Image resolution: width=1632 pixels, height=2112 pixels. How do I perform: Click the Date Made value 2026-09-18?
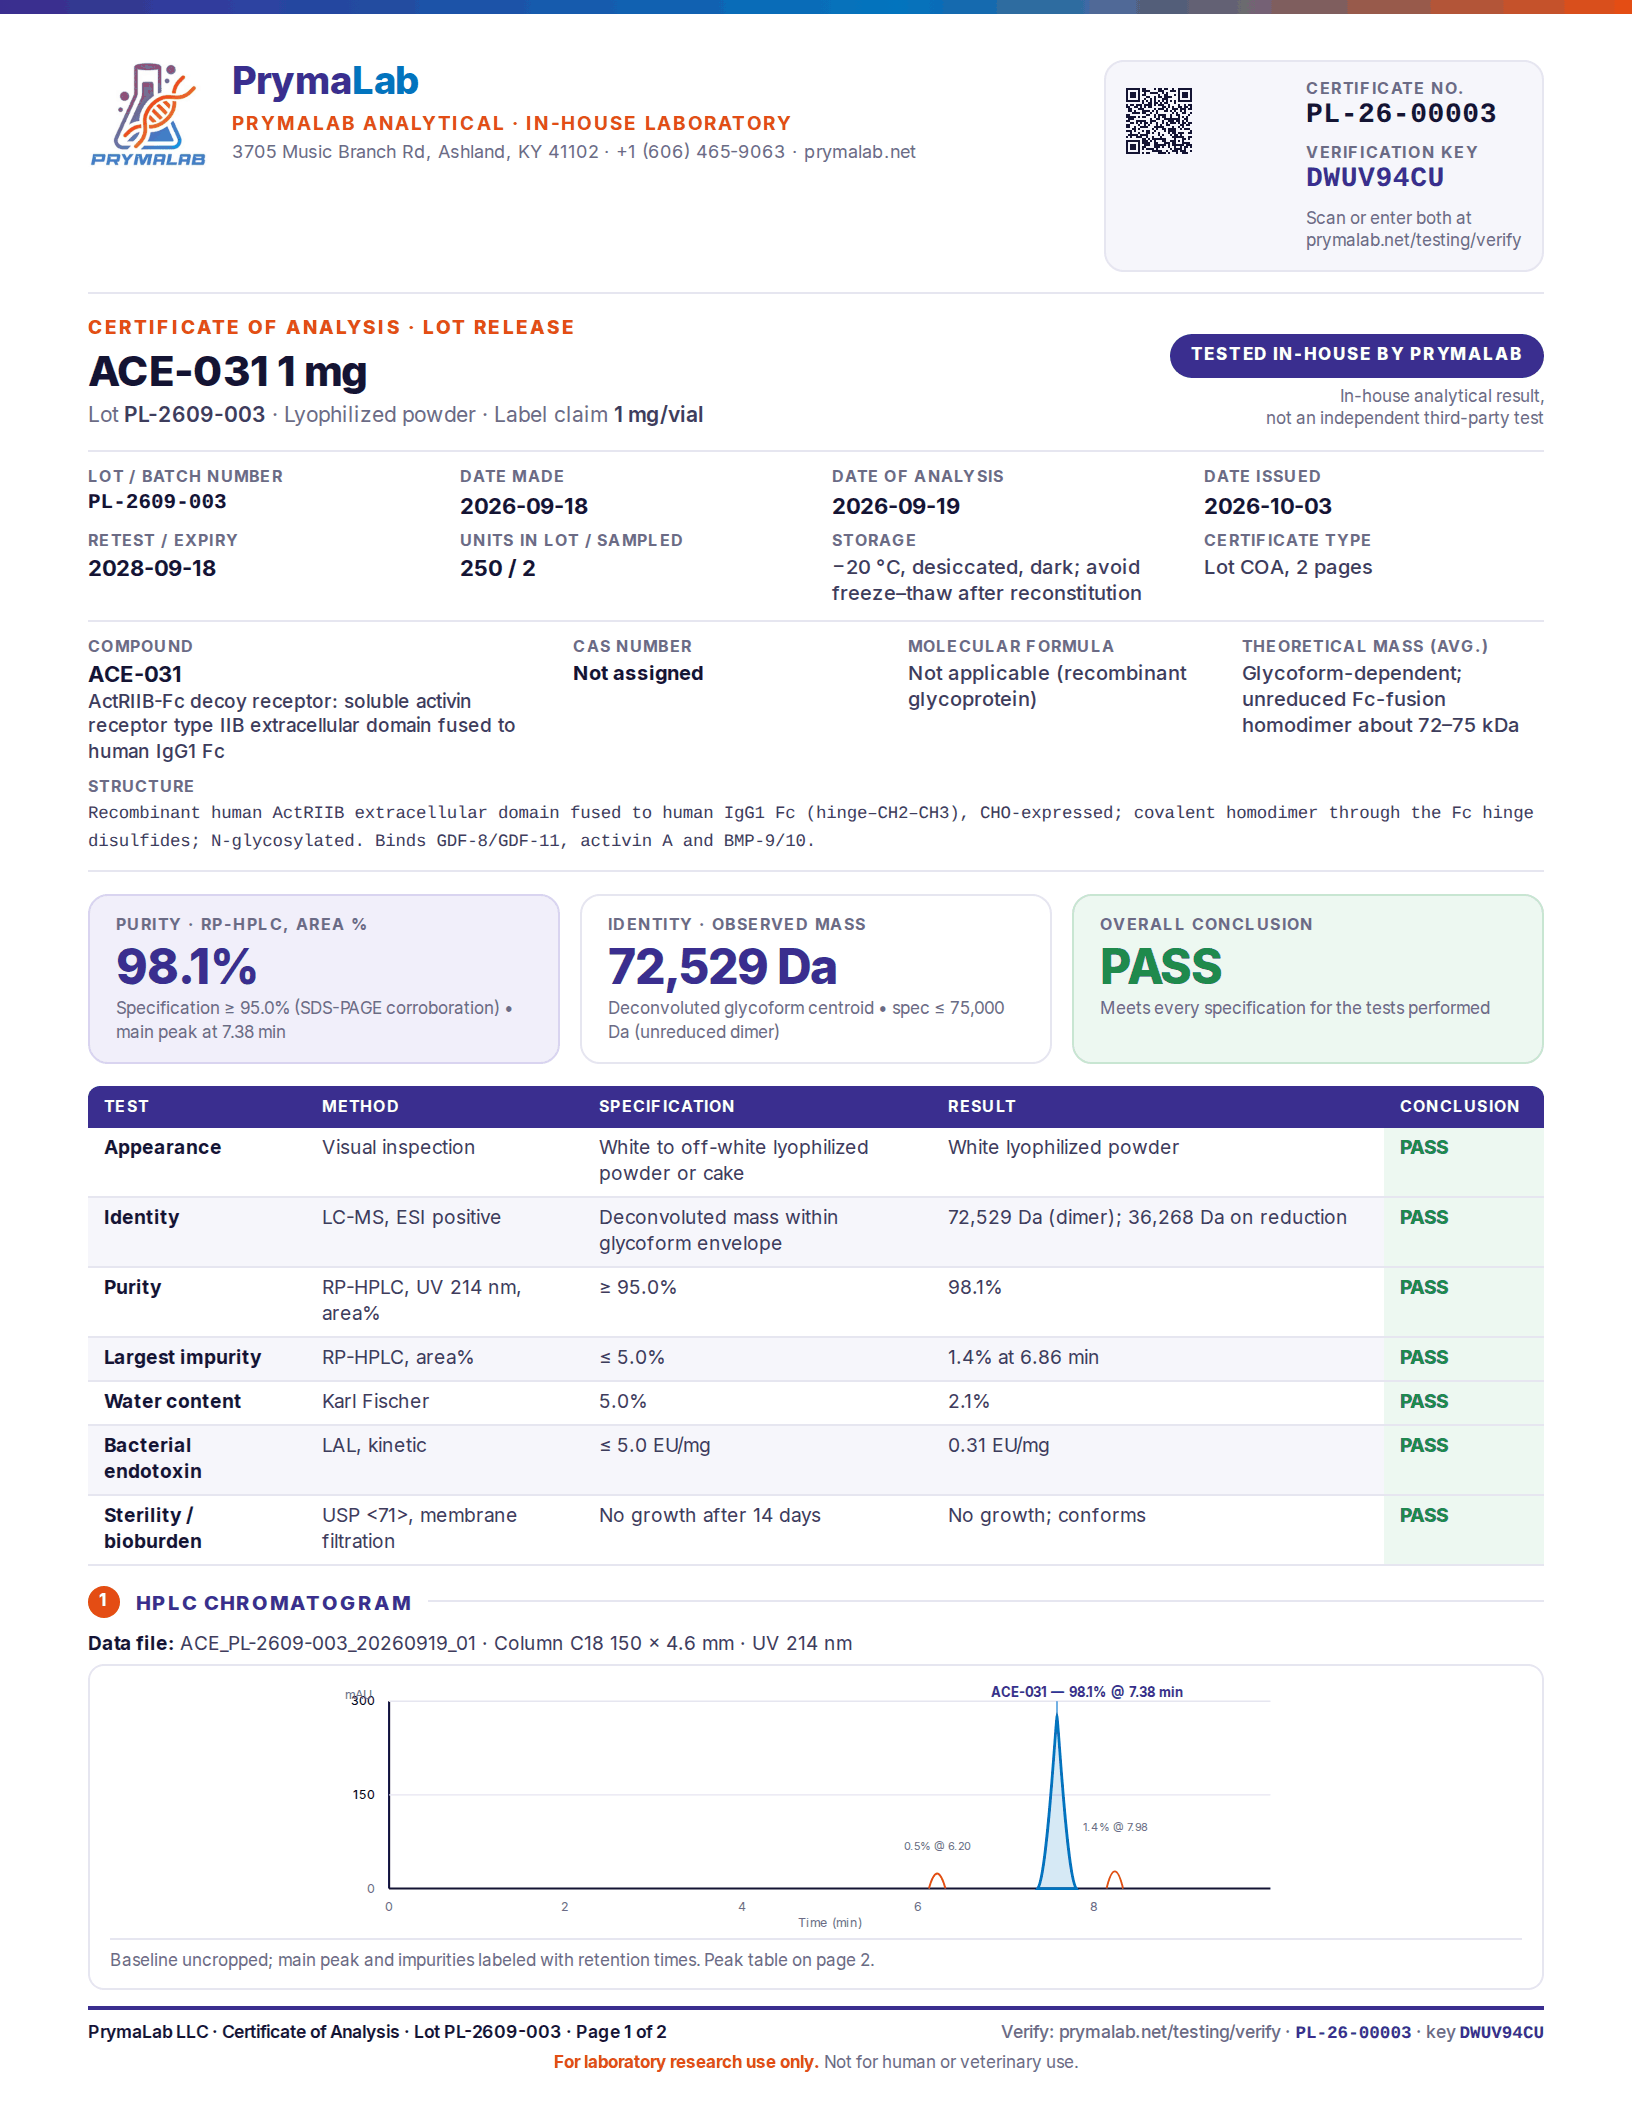pyautogui.click(x=524, y=506)
